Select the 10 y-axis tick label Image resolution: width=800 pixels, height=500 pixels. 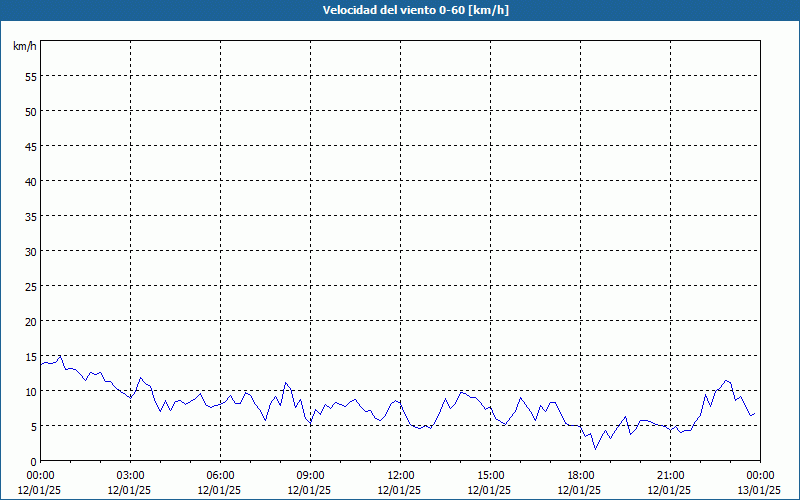(x=30, y=391)
